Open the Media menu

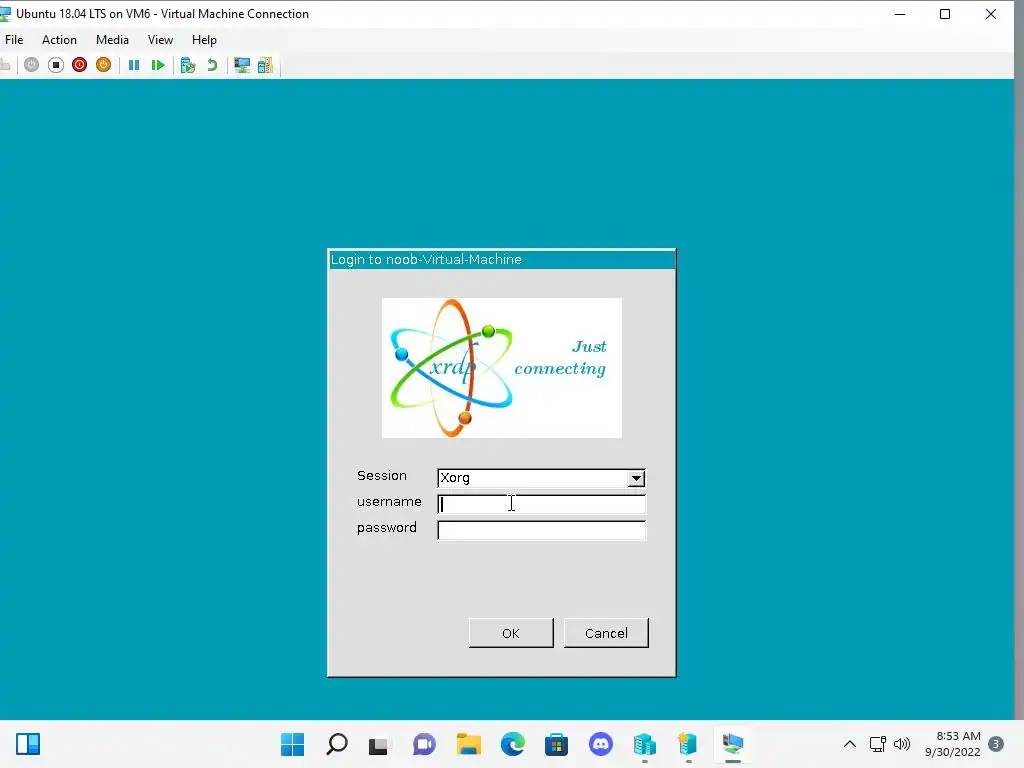(112, 40)
